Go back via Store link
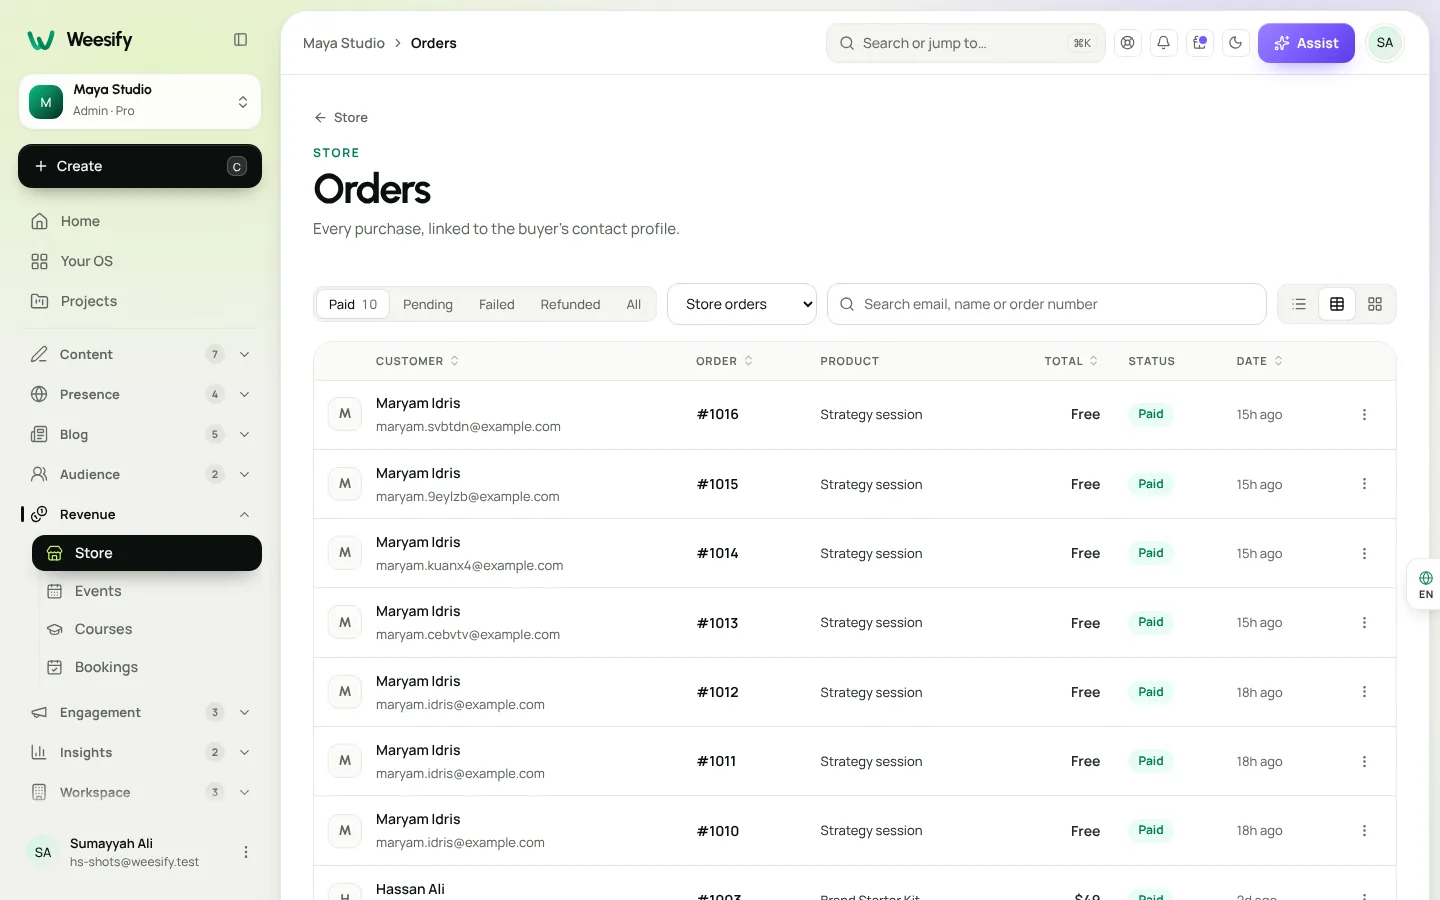Screen dimensions: 1440x900 click(341, 117)
